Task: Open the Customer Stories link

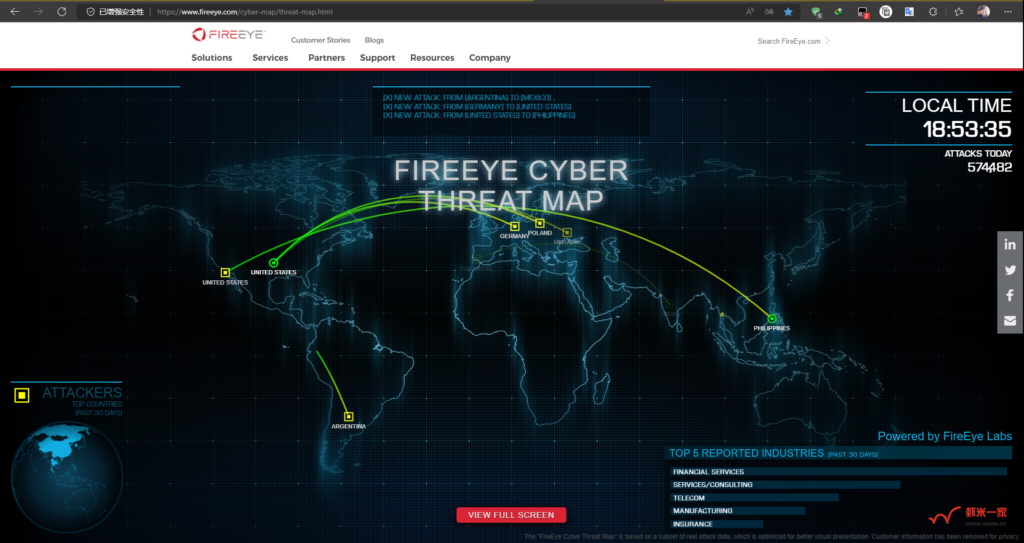Action: 320,40
